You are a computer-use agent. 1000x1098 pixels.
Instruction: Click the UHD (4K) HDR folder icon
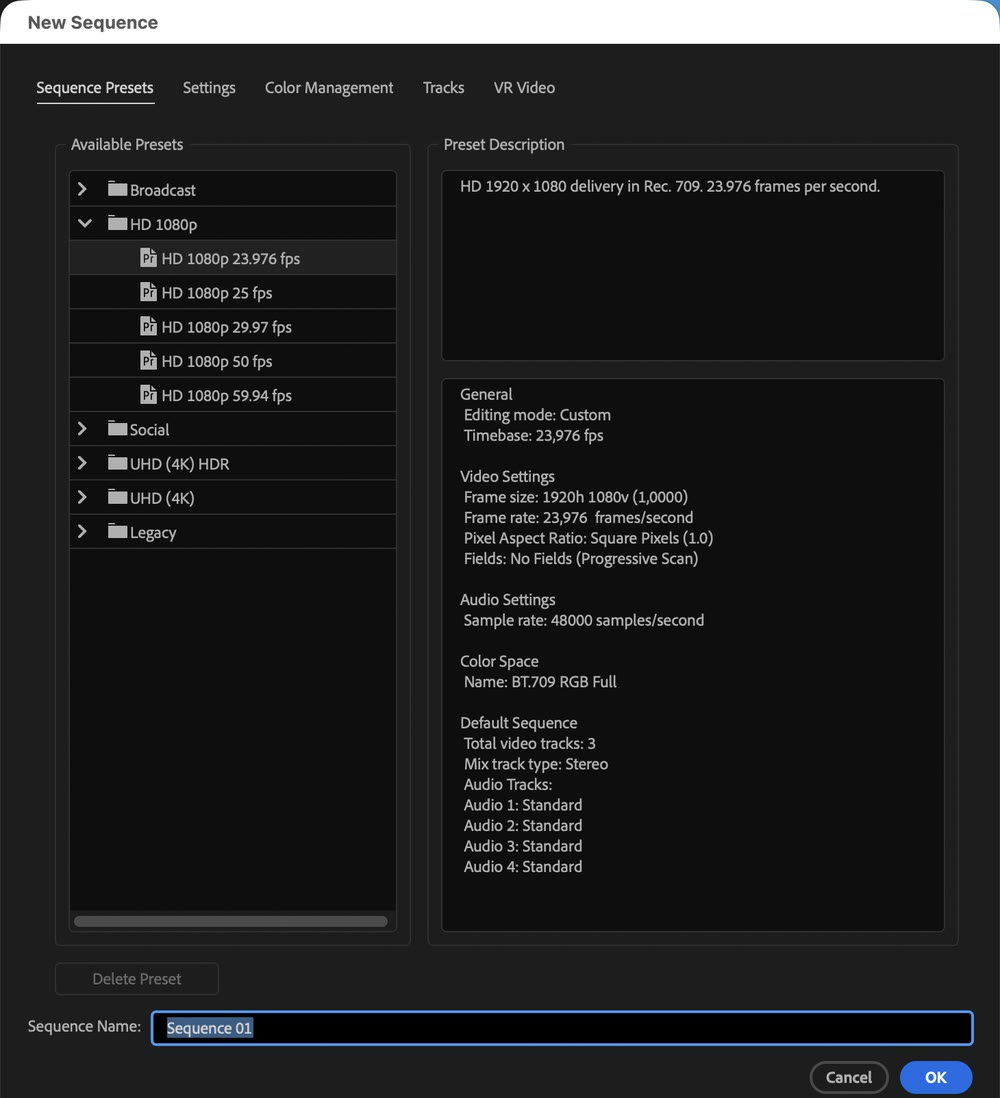117,463
